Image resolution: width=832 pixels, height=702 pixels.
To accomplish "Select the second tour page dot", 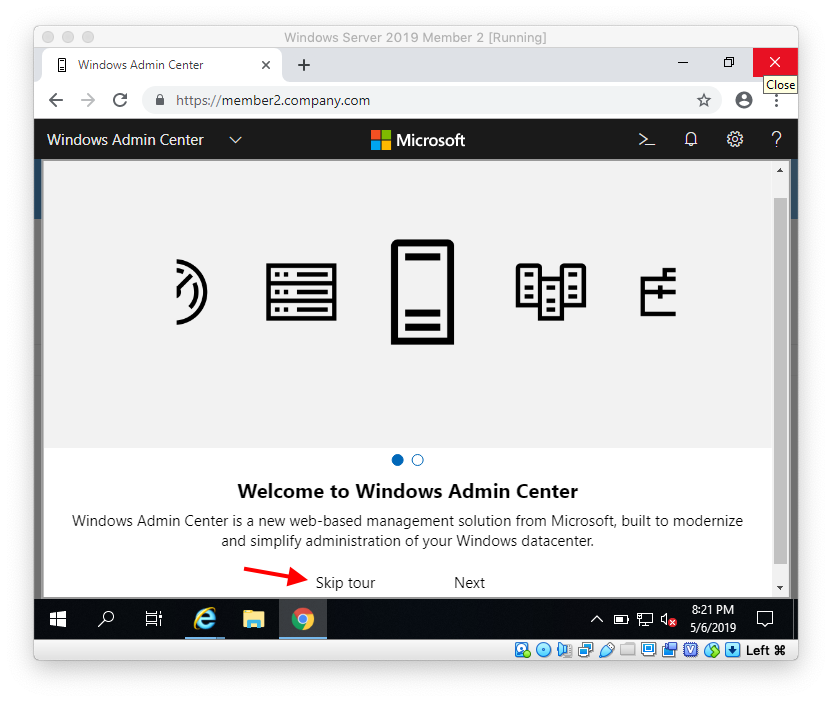I will pyautogui.click(x=417, y=460).
